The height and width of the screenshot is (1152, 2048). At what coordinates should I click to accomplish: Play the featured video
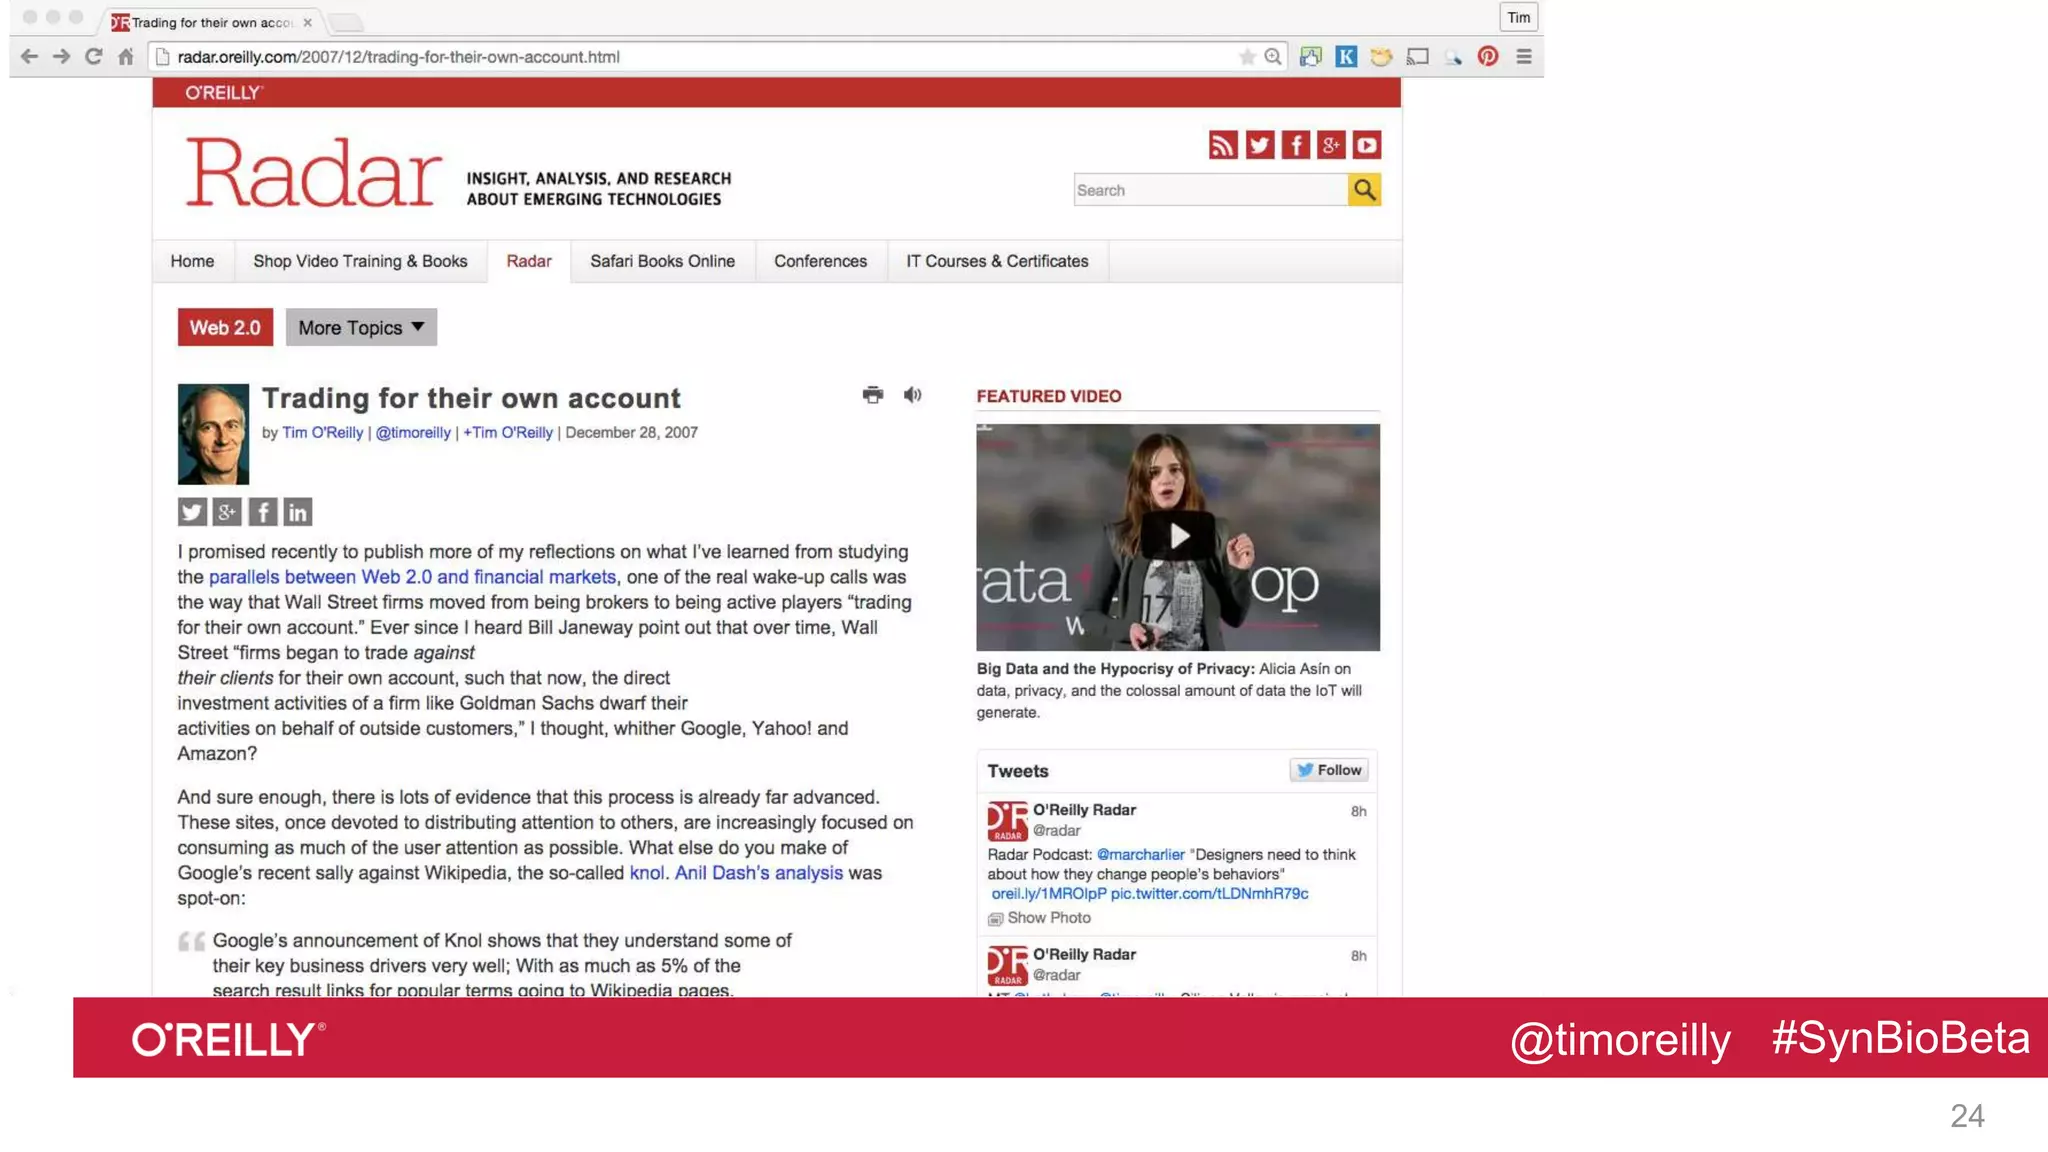pyautogui.click(x=1178, y=537)
